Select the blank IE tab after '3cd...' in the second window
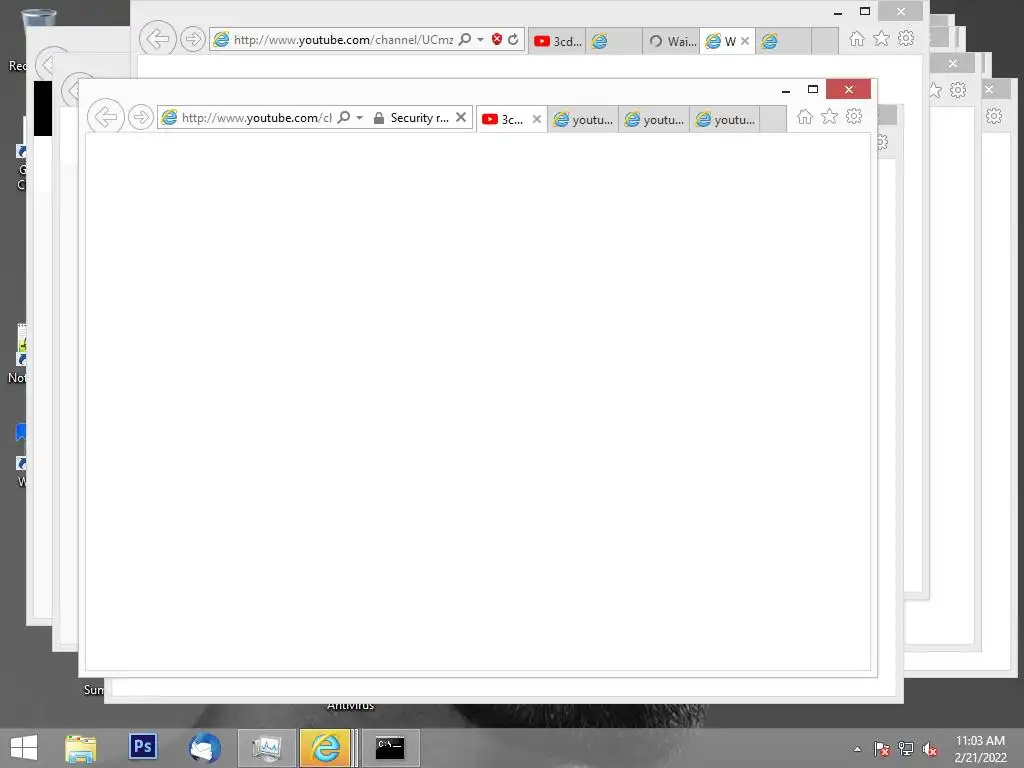This screenshot has height=768, width=1024. pyautogui.click(x=614, y=41)
